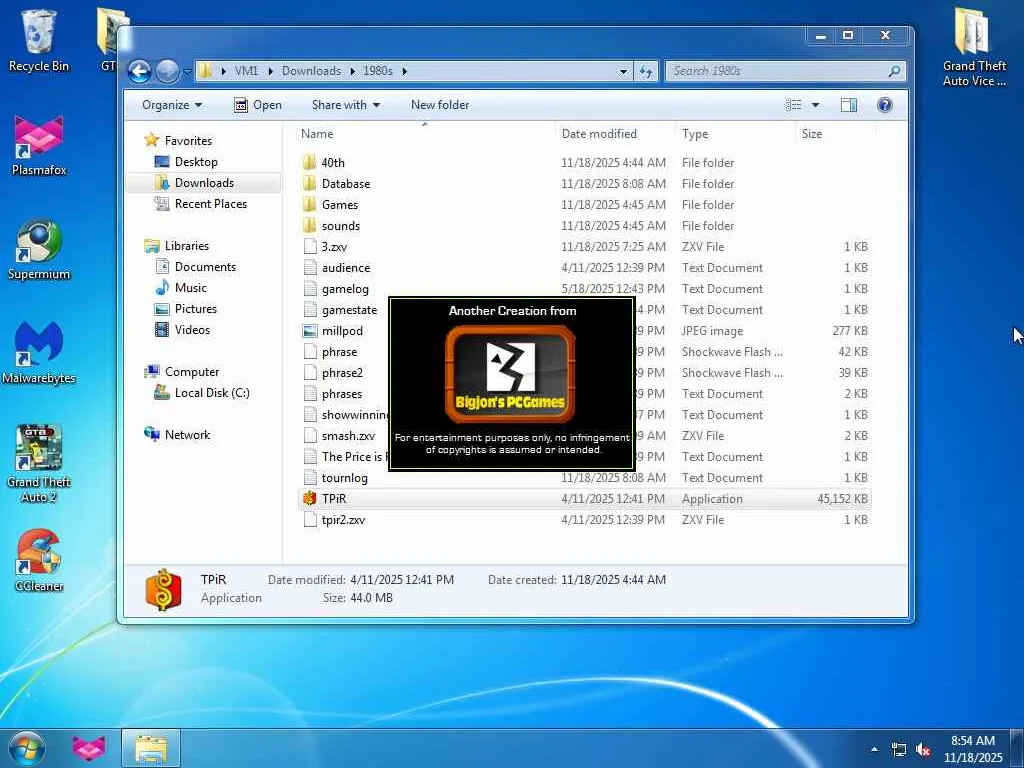Select Music library
The image size is (1024, 768).
191,287
